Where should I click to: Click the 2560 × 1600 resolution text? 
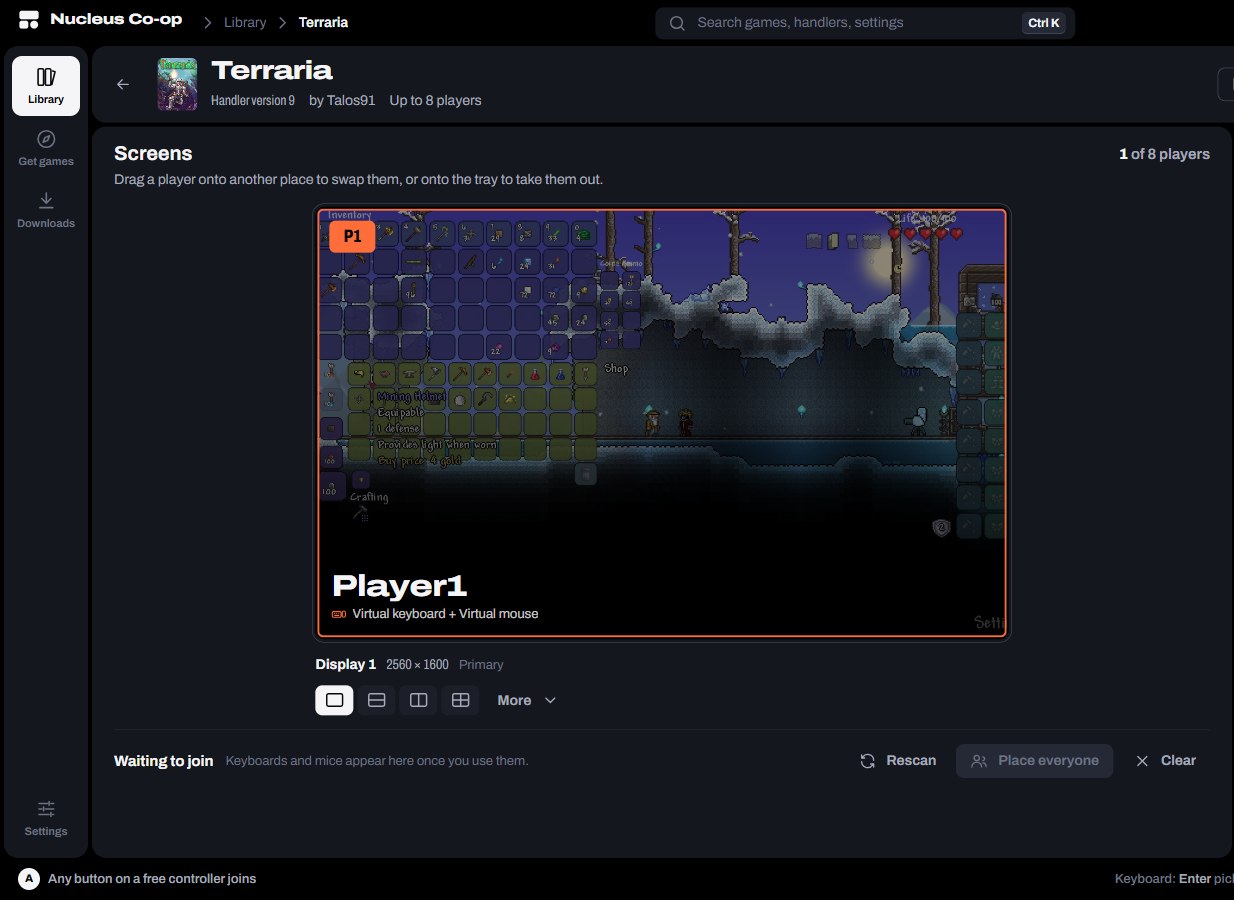click(417, 664)
